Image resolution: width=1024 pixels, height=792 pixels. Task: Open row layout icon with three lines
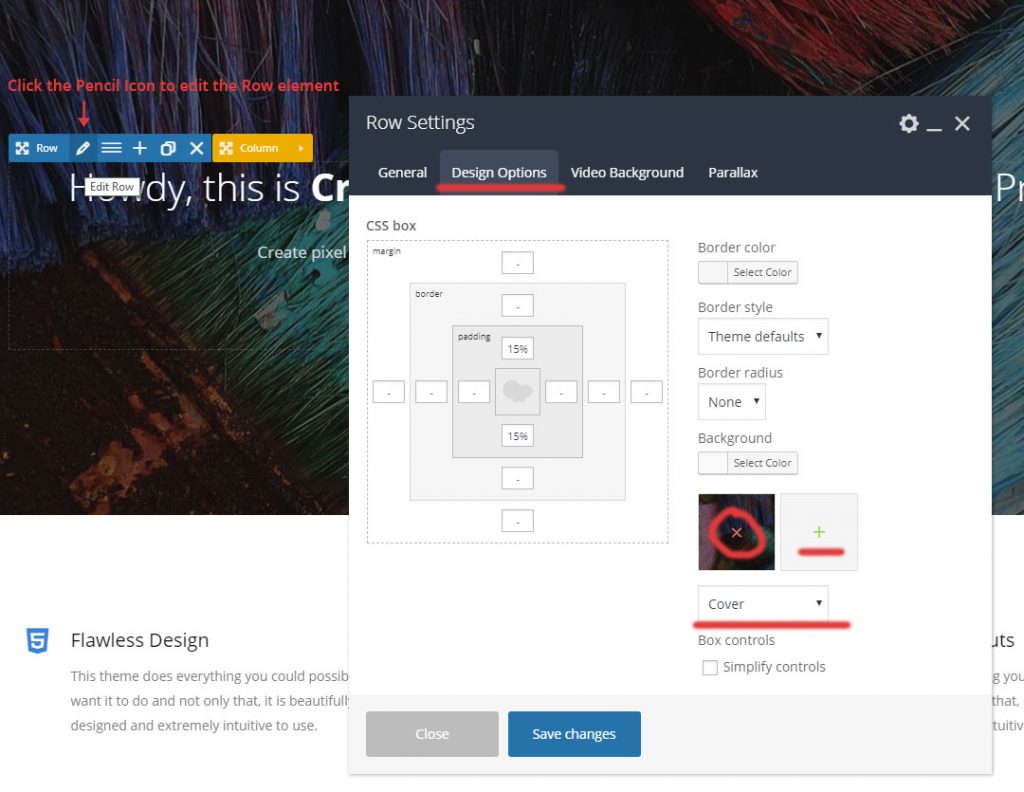pyautogui.click(x=112, y=148)
